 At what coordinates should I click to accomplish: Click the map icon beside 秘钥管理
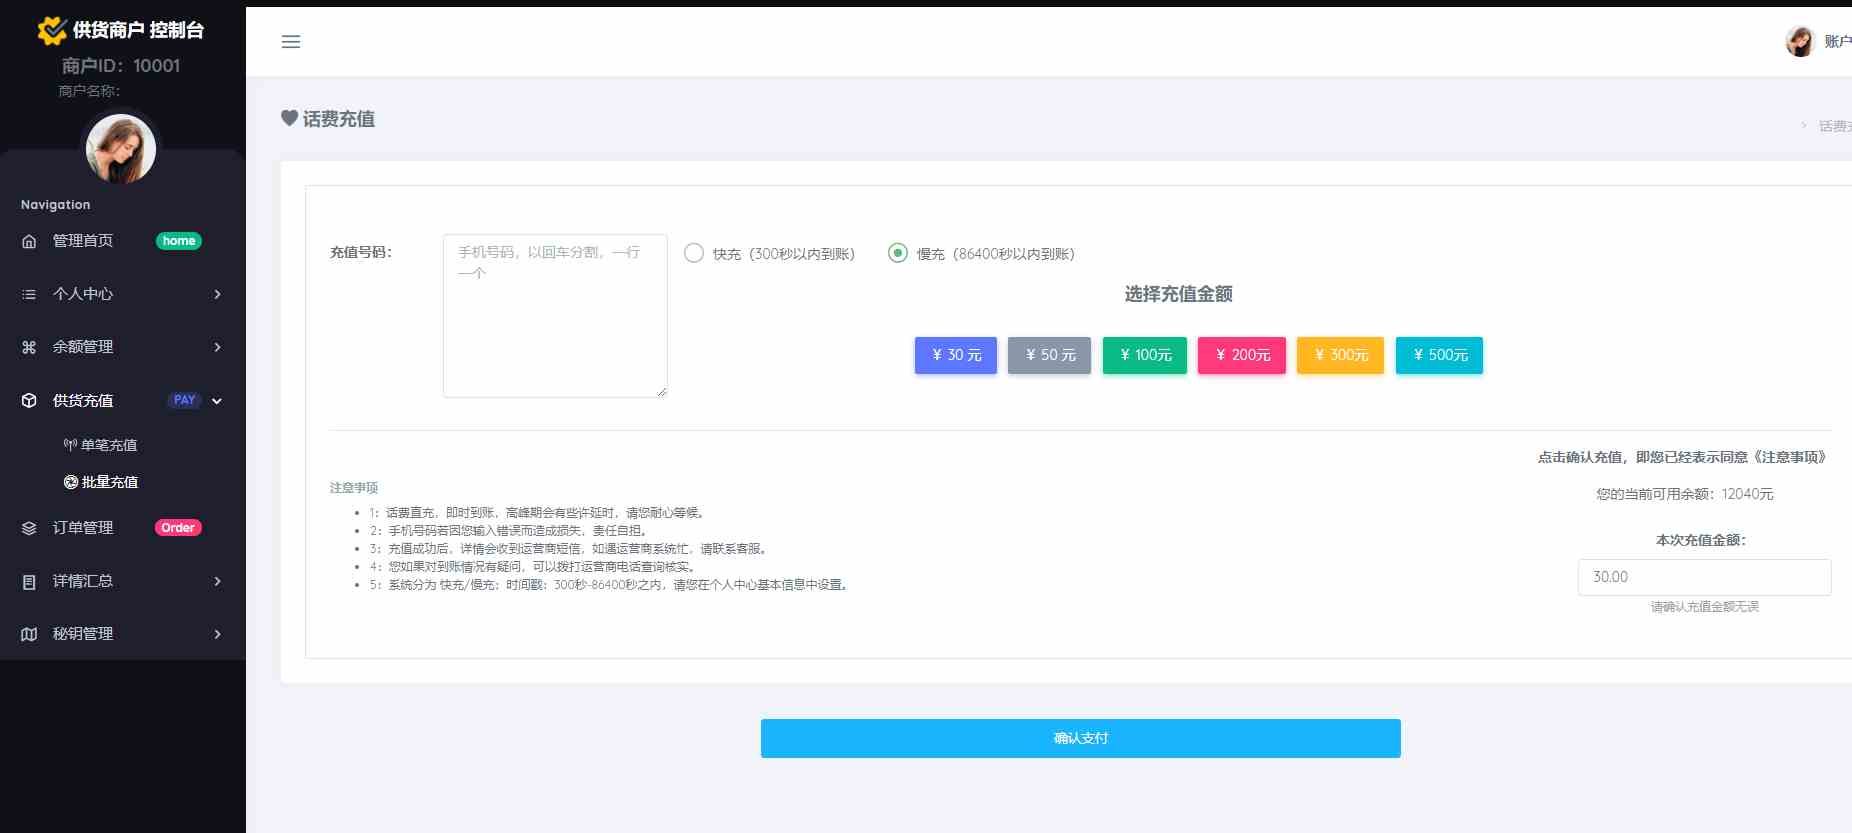(x=29, y=634)
